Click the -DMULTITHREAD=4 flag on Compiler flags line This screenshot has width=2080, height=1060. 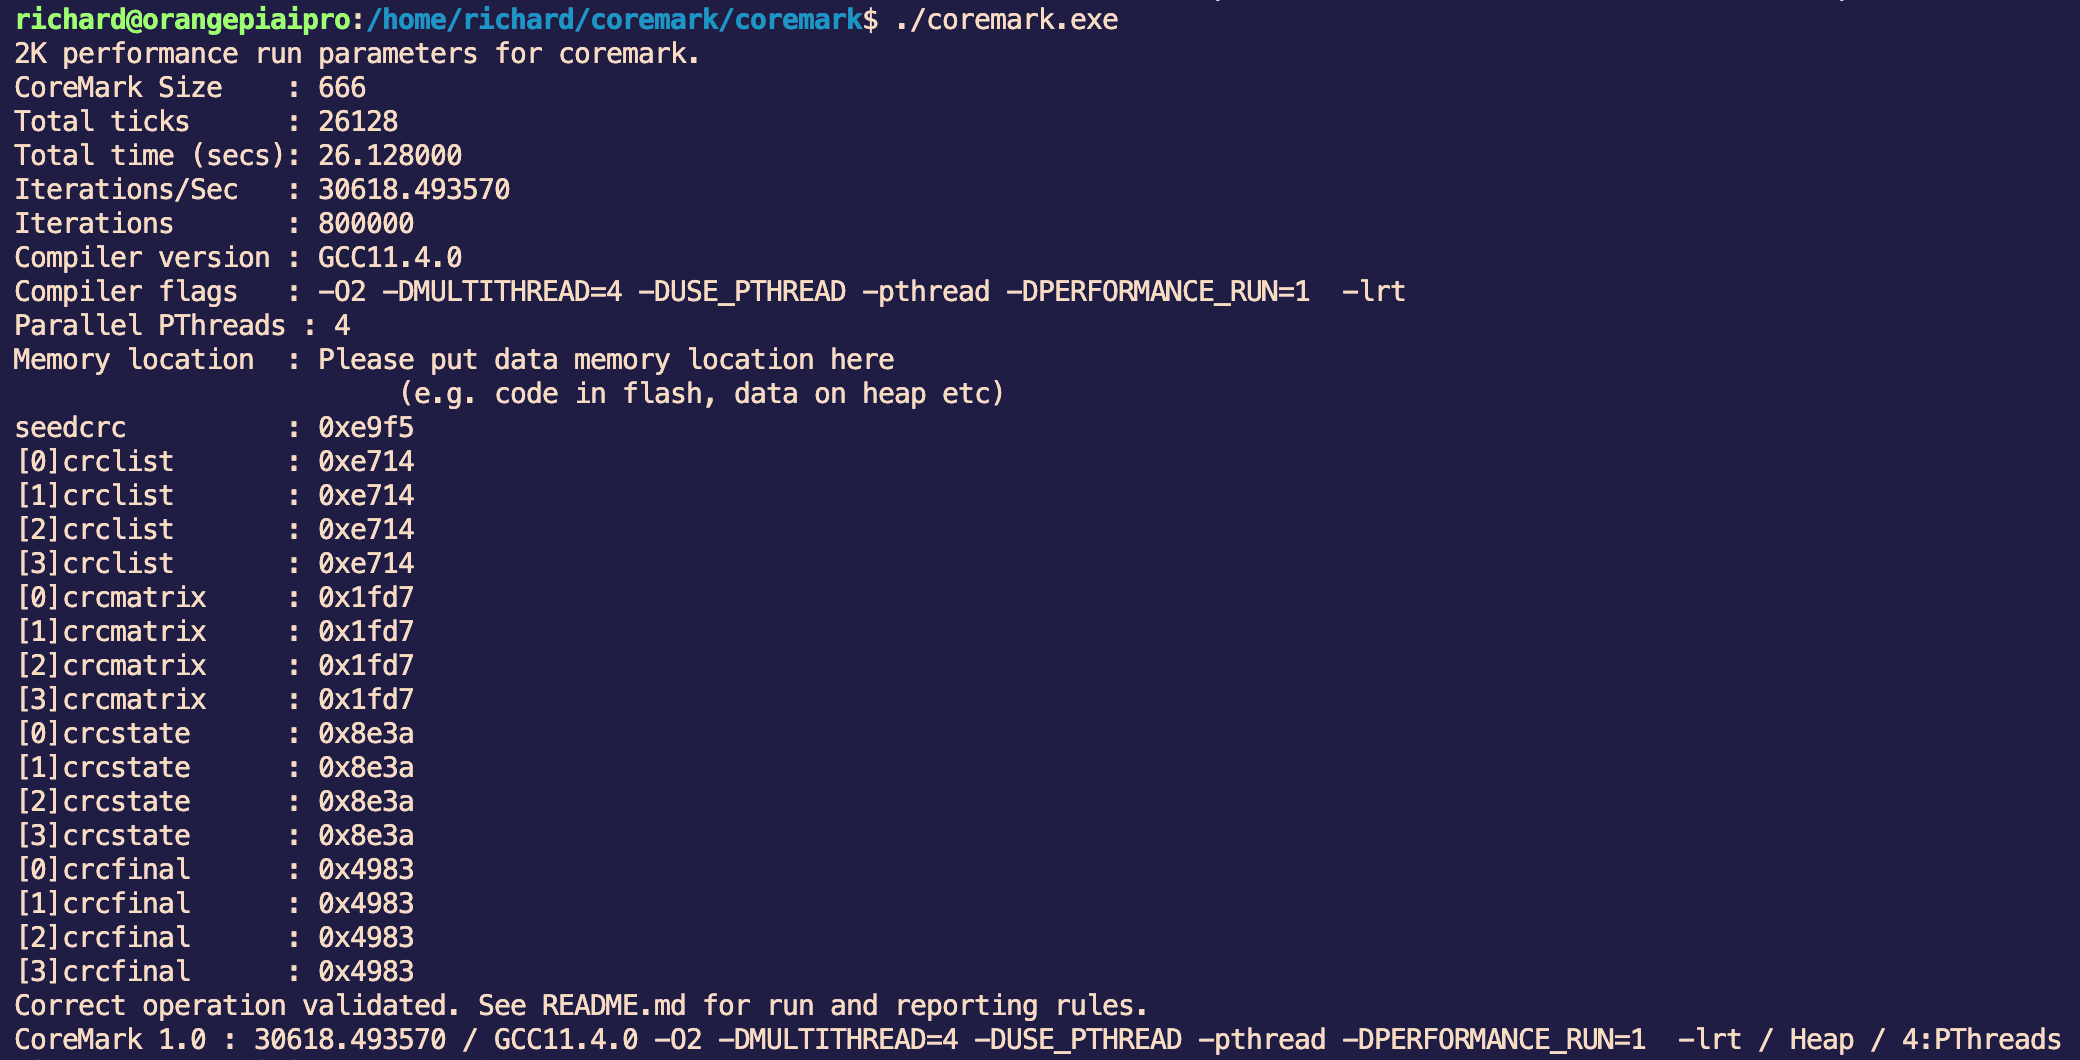[502, 291]
